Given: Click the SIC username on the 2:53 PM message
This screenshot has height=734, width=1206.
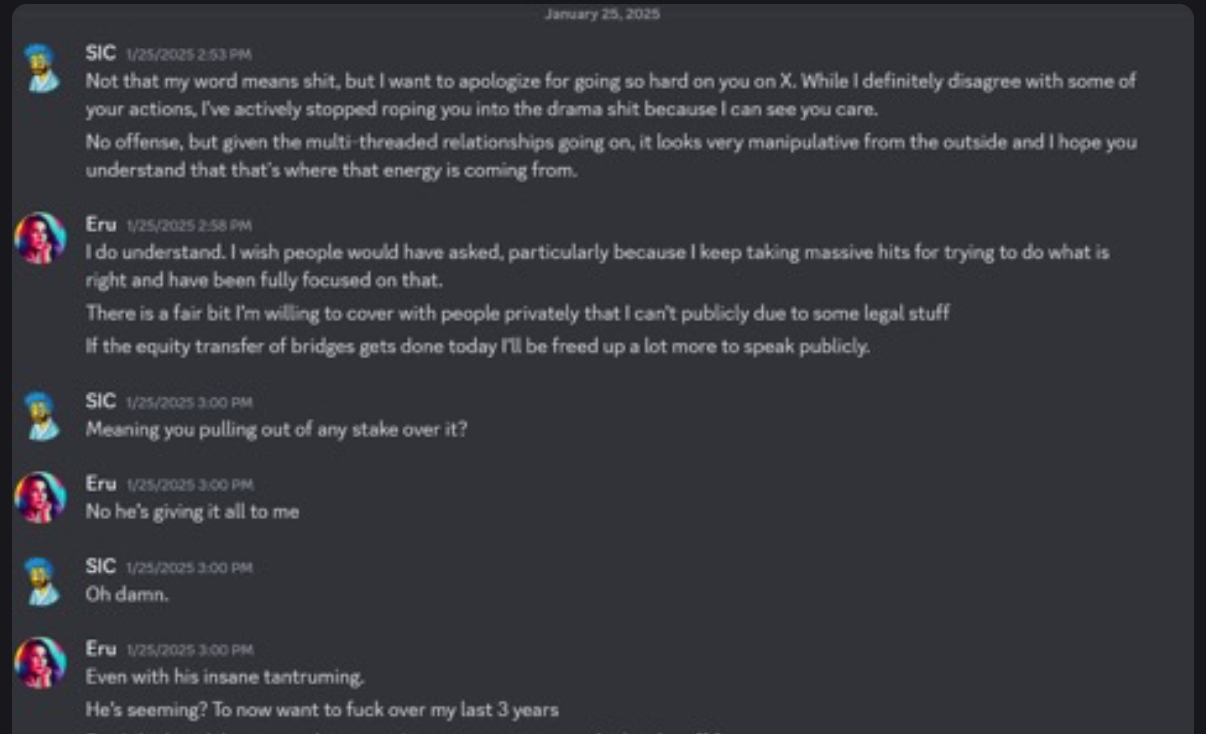Looking at the screenshot, I should (x=101, y=53).
